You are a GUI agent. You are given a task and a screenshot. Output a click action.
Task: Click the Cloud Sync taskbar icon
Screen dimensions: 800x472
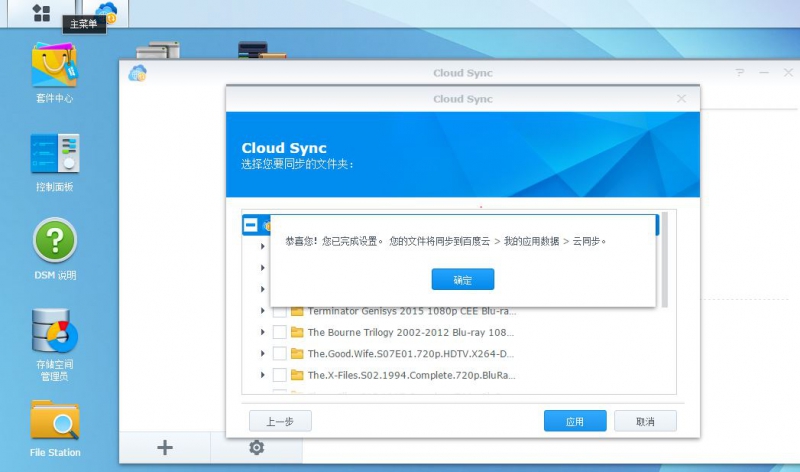(106, 13)
